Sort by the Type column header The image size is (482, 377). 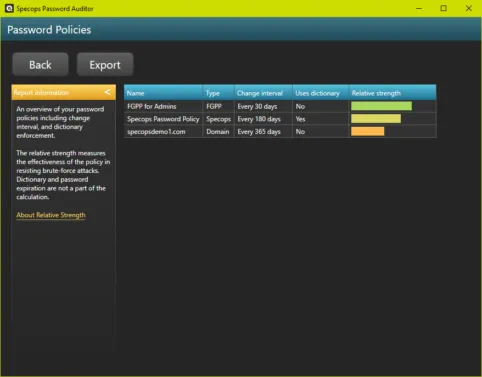[x=219, y=93]
